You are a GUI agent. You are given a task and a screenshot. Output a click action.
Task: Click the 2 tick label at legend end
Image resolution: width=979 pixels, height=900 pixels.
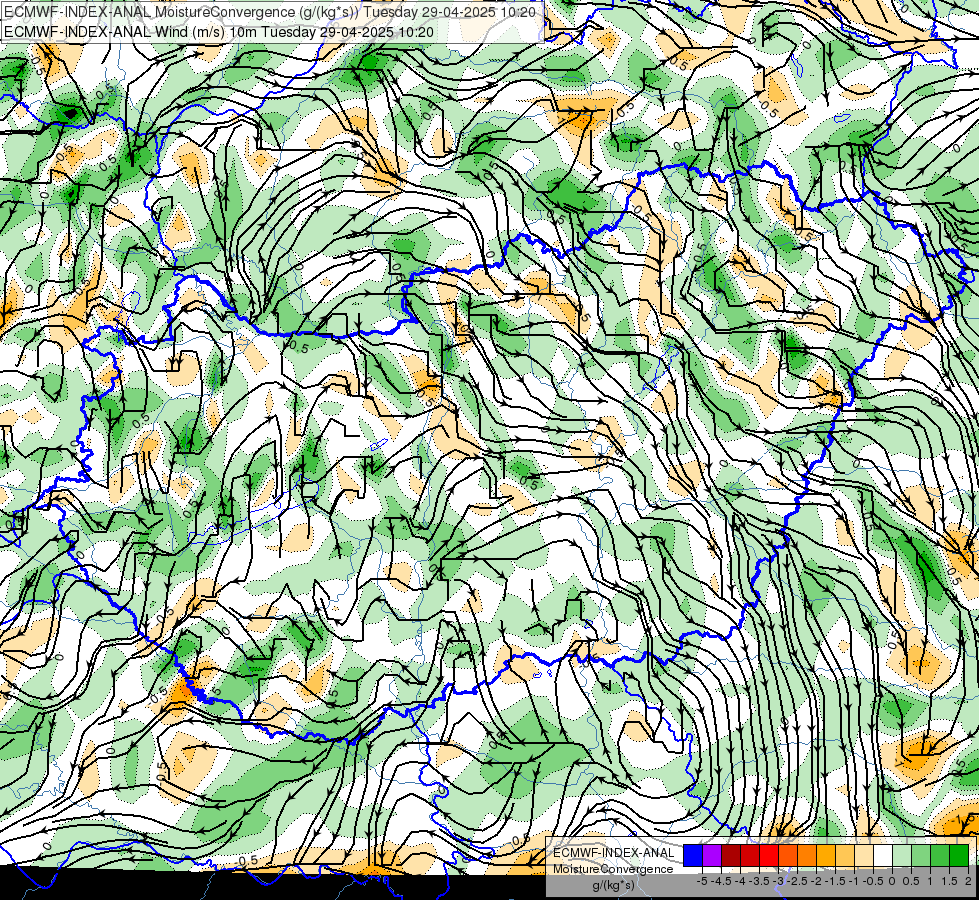tap(968, 881)
